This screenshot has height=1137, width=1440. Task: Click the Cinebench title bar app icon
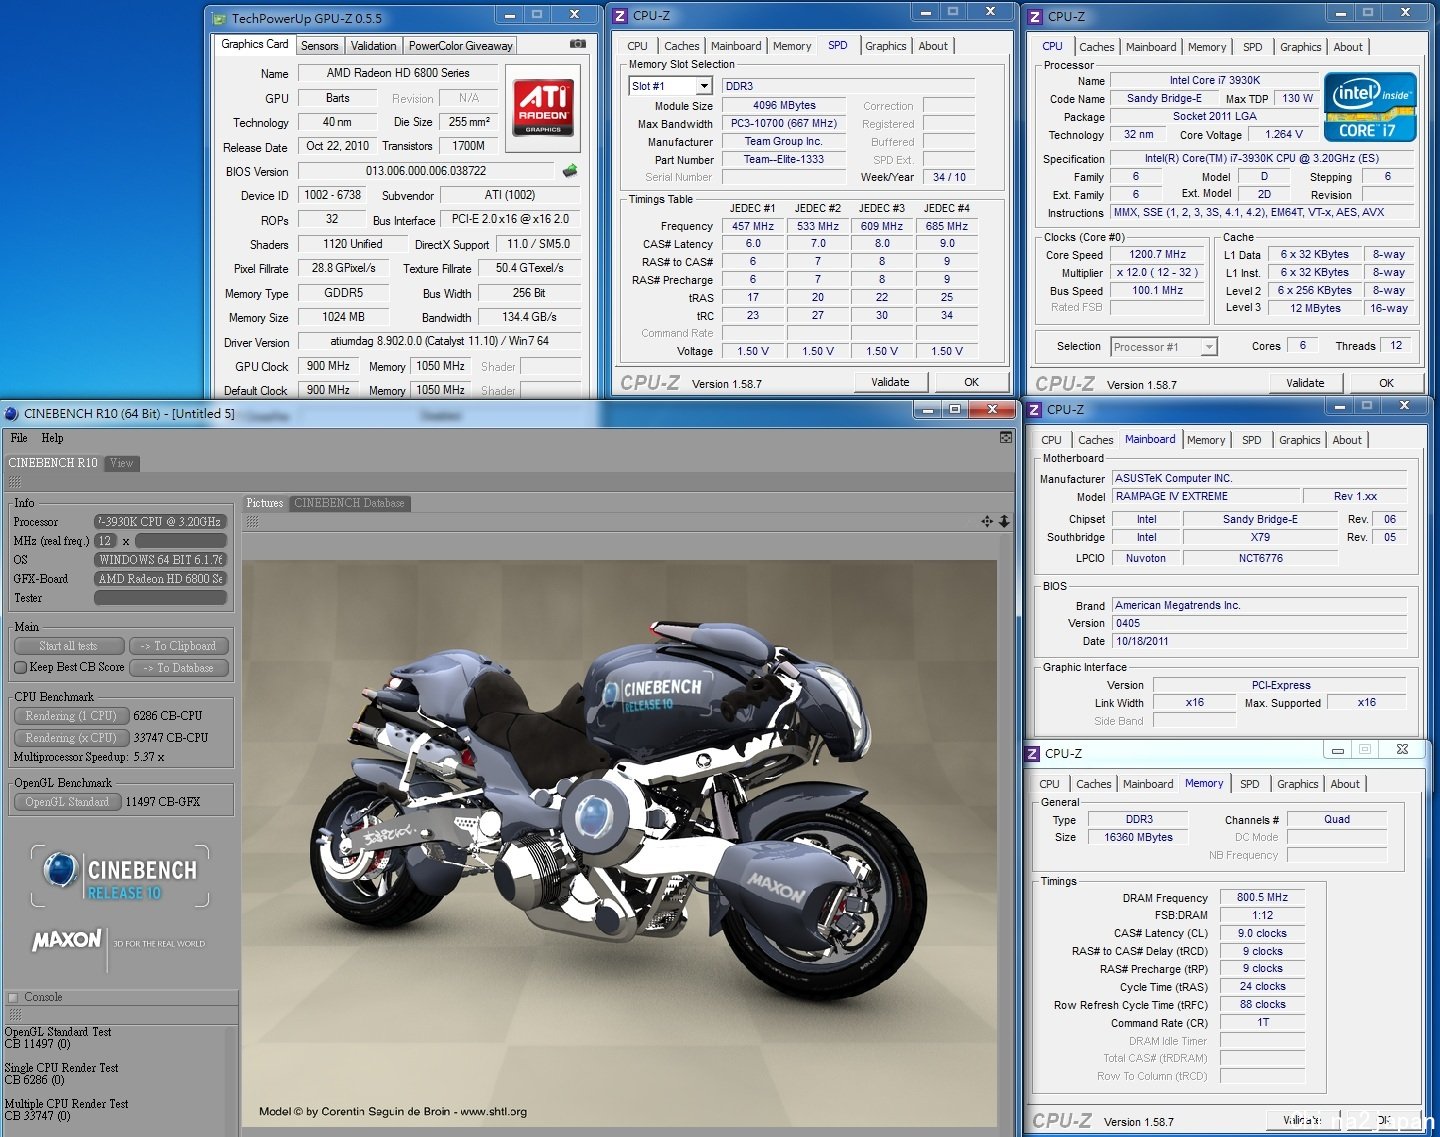(12, 413)
